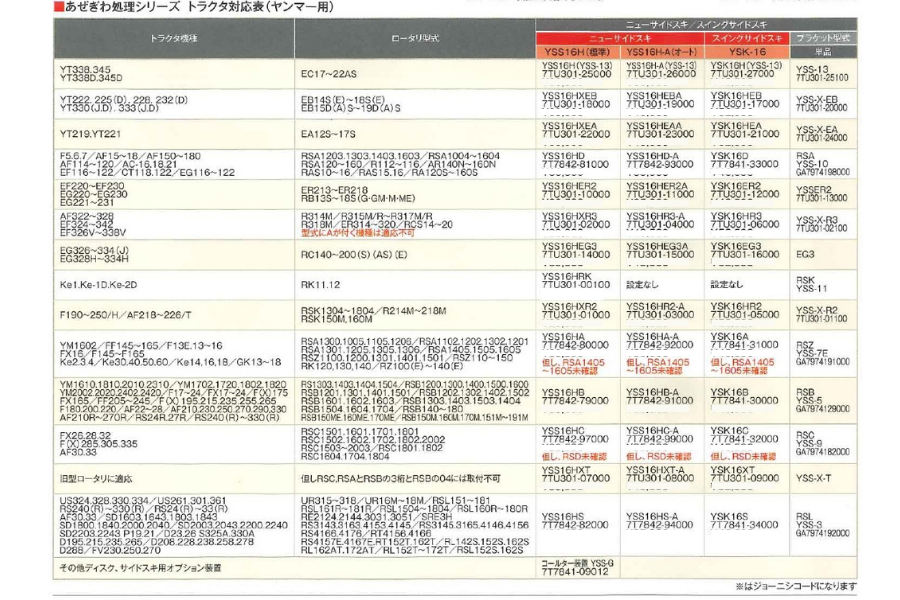The width and height of the screenshot is (900, 600).
Task: Click rotary cell 'EA12S~17S'
Action: click(x=328, y=134)
